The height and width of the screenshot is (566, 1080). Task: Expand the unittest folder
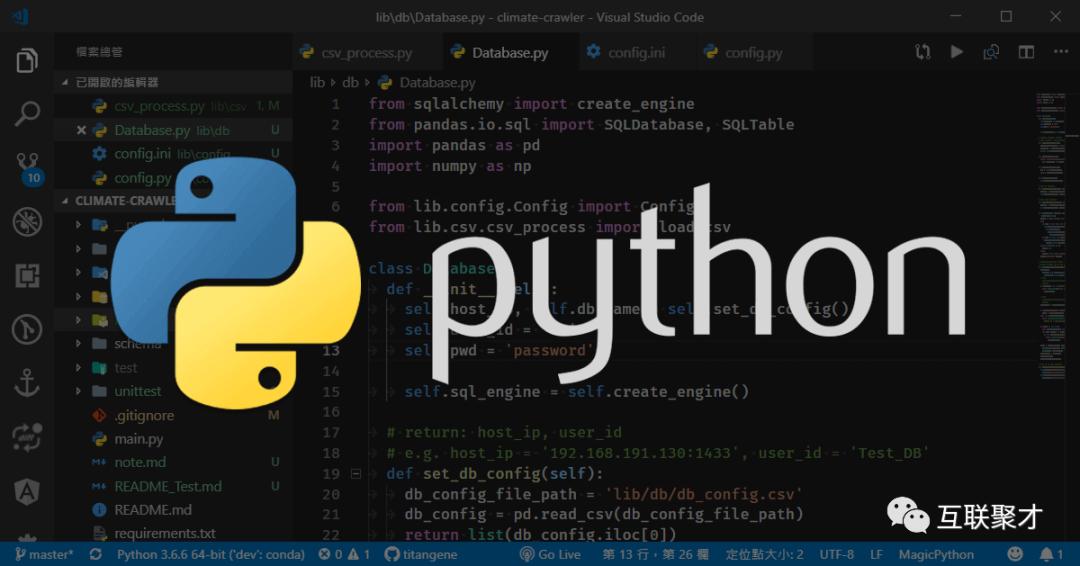coord(79,391)
